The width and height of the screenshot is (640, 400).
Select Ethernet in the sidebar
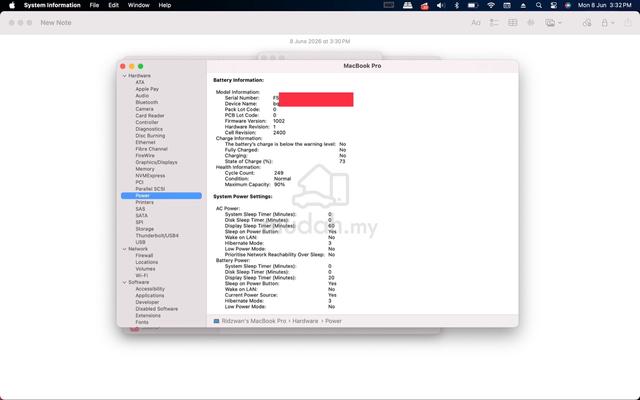pos(145,142)
